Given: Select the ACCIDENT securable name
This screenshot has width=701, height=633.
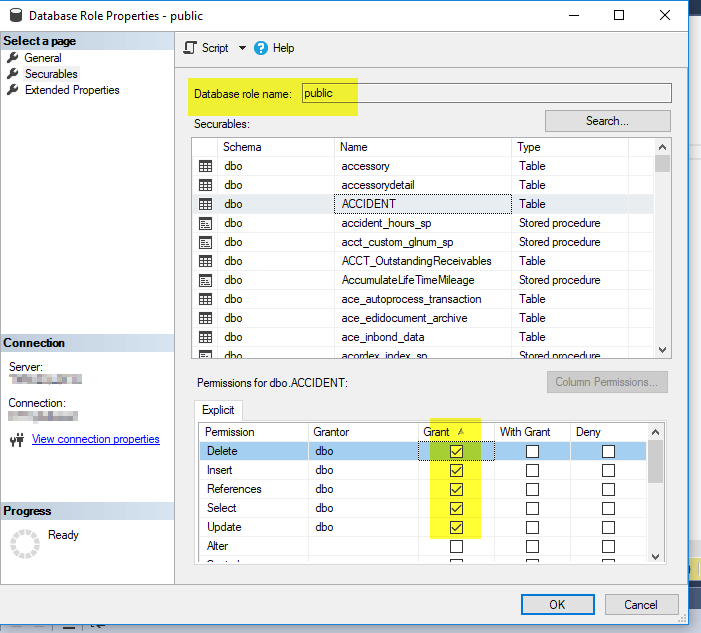Looking at the screenshot, I should pos(369,204).
